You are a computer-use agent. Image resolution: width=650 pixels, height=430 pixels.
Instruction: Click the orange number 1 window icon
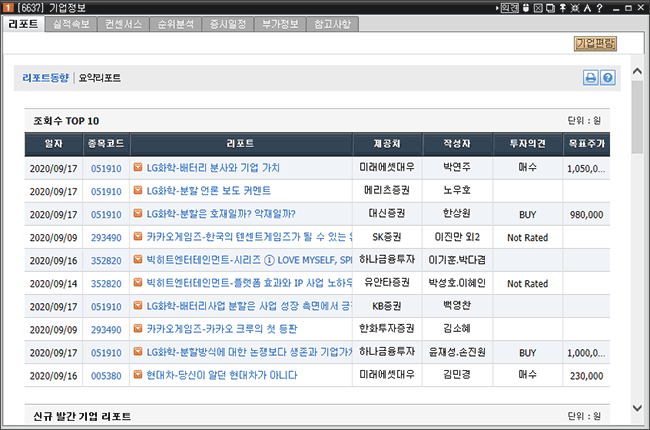[x=8, y=8]
